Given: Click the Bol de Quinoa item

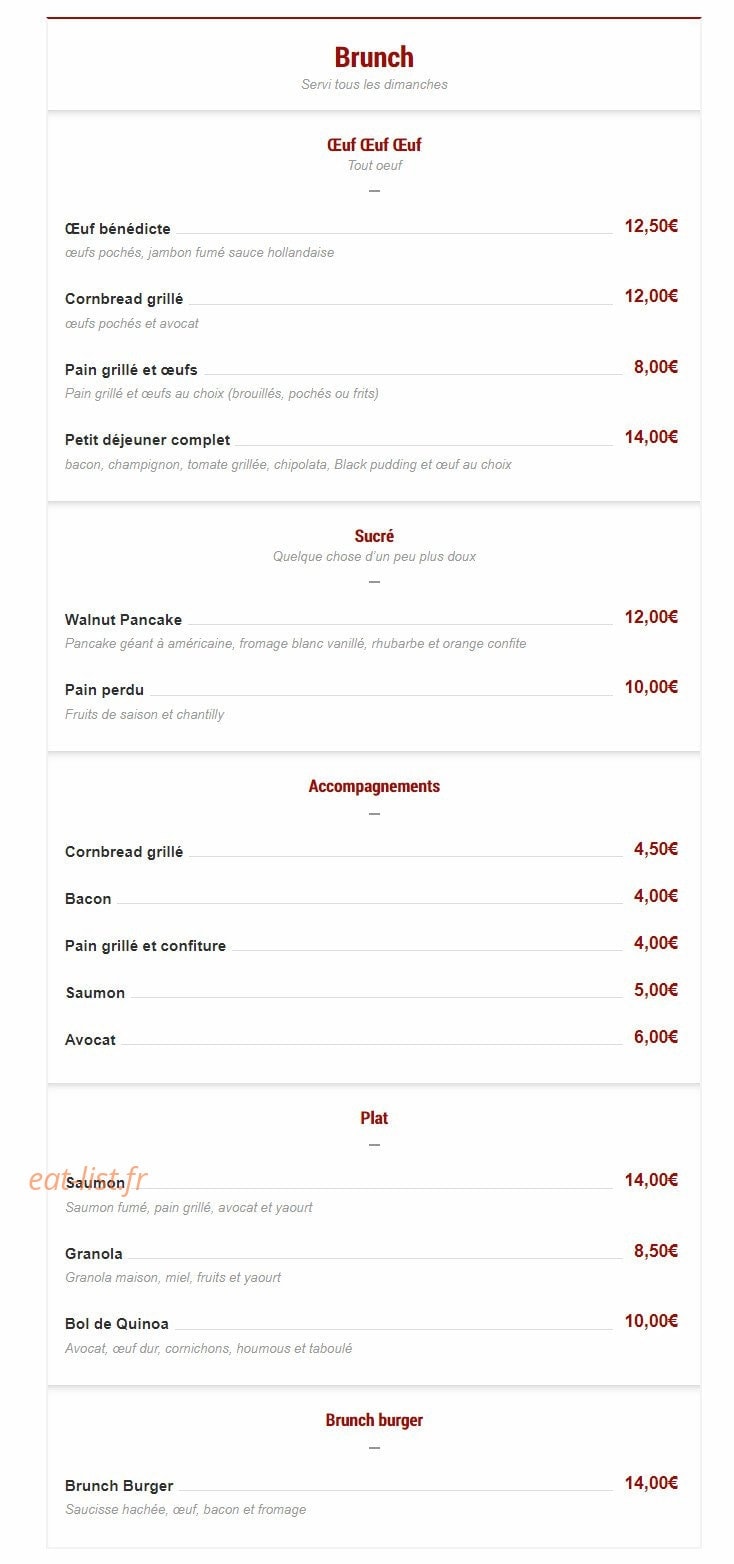Looking at the screenshot, I should tap(117, 1324).
